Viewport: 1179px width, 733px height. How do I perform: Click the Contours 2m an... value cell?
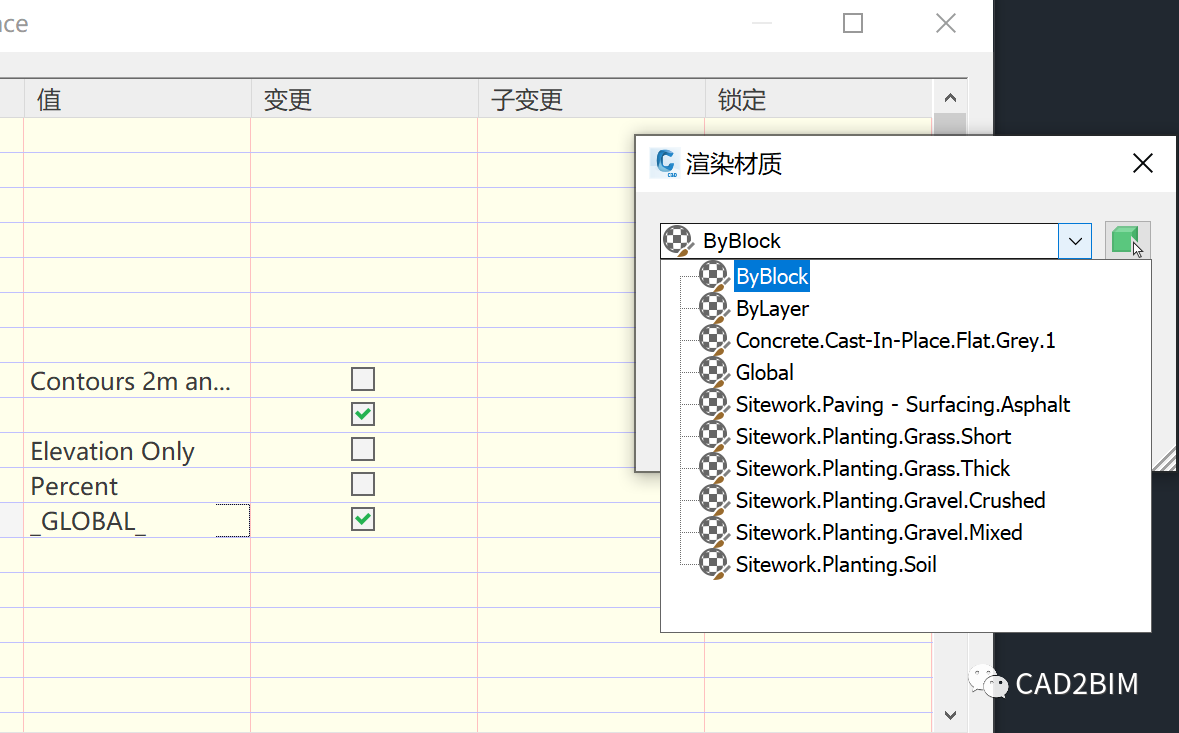pos(138,380)
